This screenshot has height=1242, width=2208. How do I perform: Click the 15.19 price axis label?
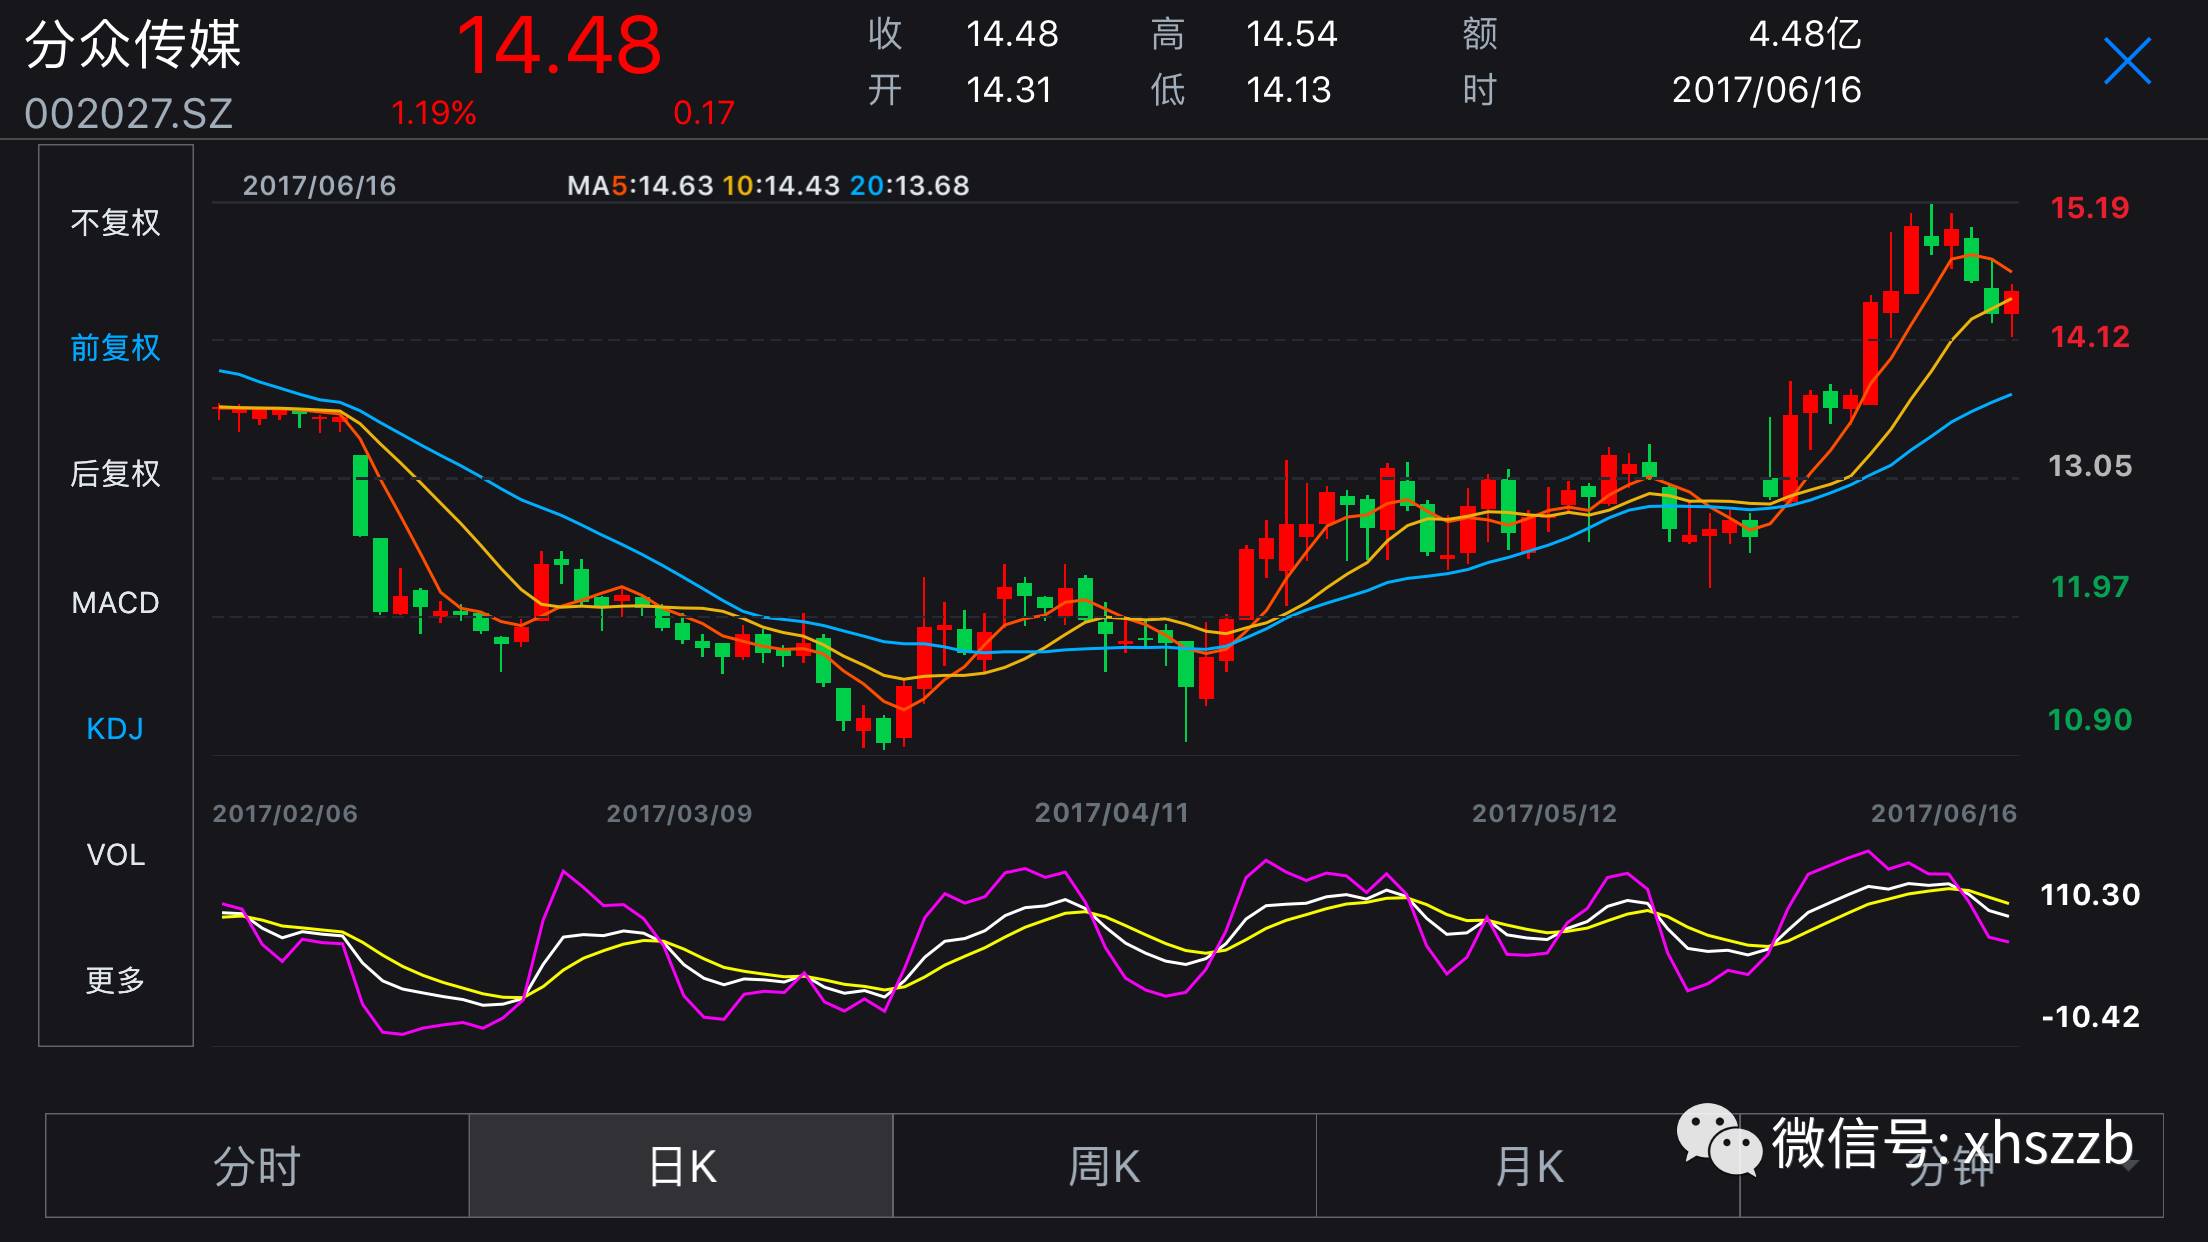2090,208
